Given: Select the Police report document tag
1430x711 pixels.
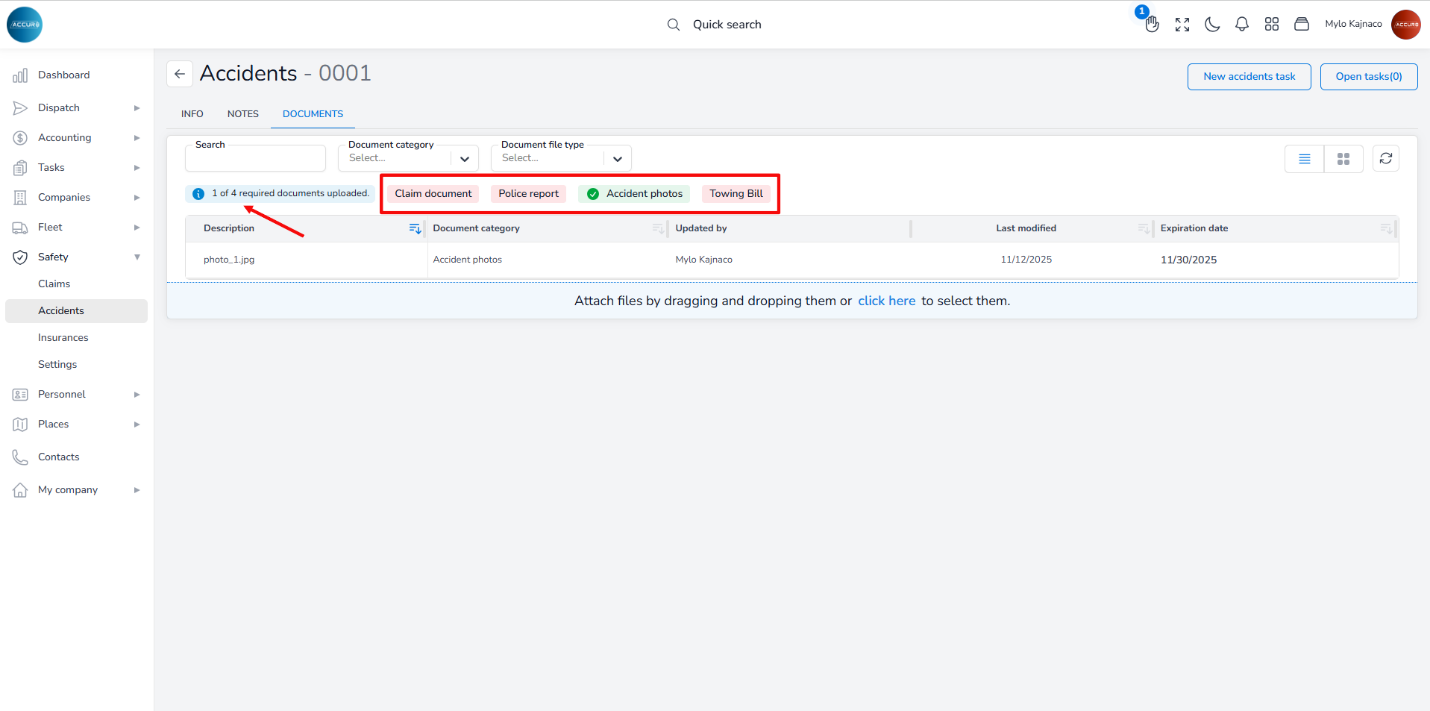Looking at the screenshot, I should (528, 194).
